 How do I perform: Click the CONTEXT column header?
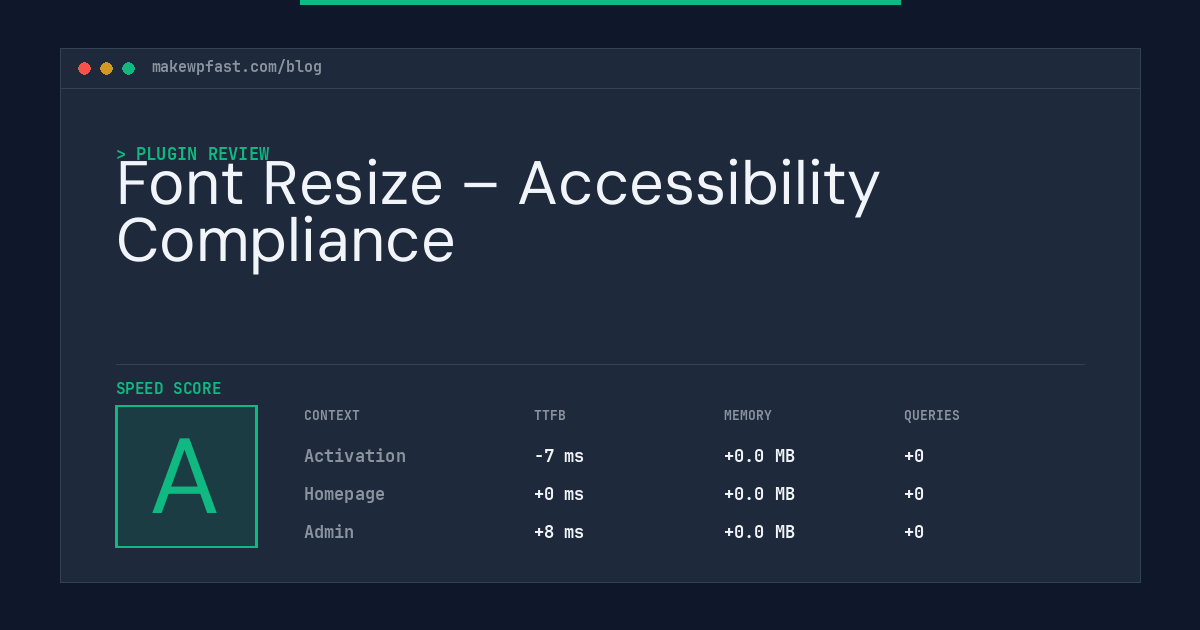click(x=332, y=416)
